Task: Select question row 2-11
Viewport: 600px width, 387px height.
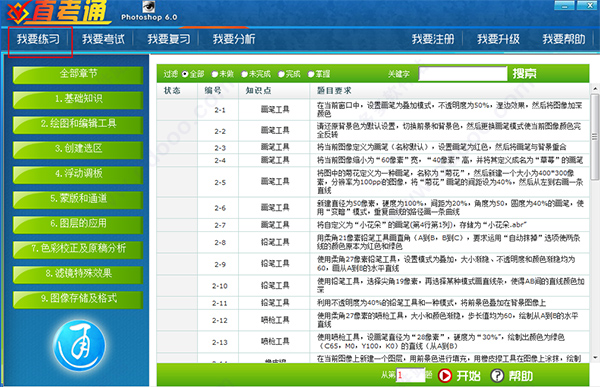Action: tap(373, 303)
